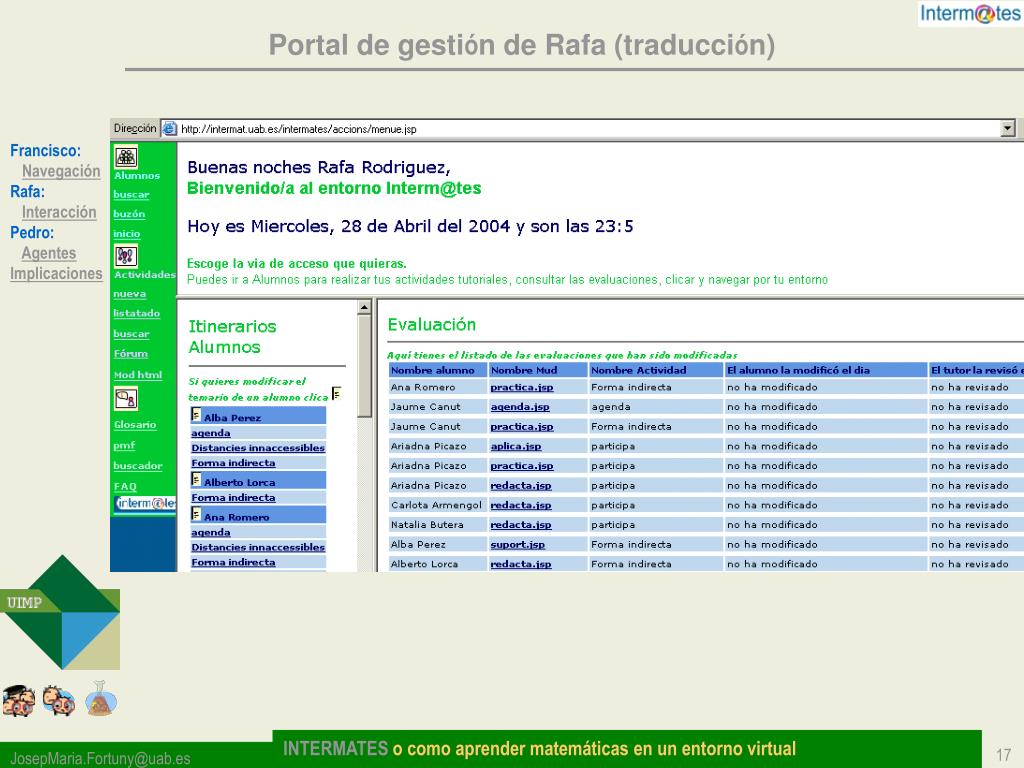Open the Actividades icon in the sidebar
Viewport: 1024px width, 768px height.
[x=126, y=256]
